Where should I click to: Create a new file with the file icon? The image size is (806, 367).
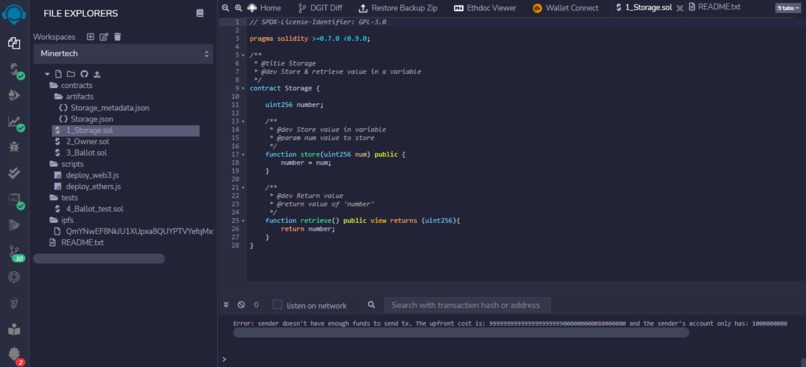click(x=58, y=75)
